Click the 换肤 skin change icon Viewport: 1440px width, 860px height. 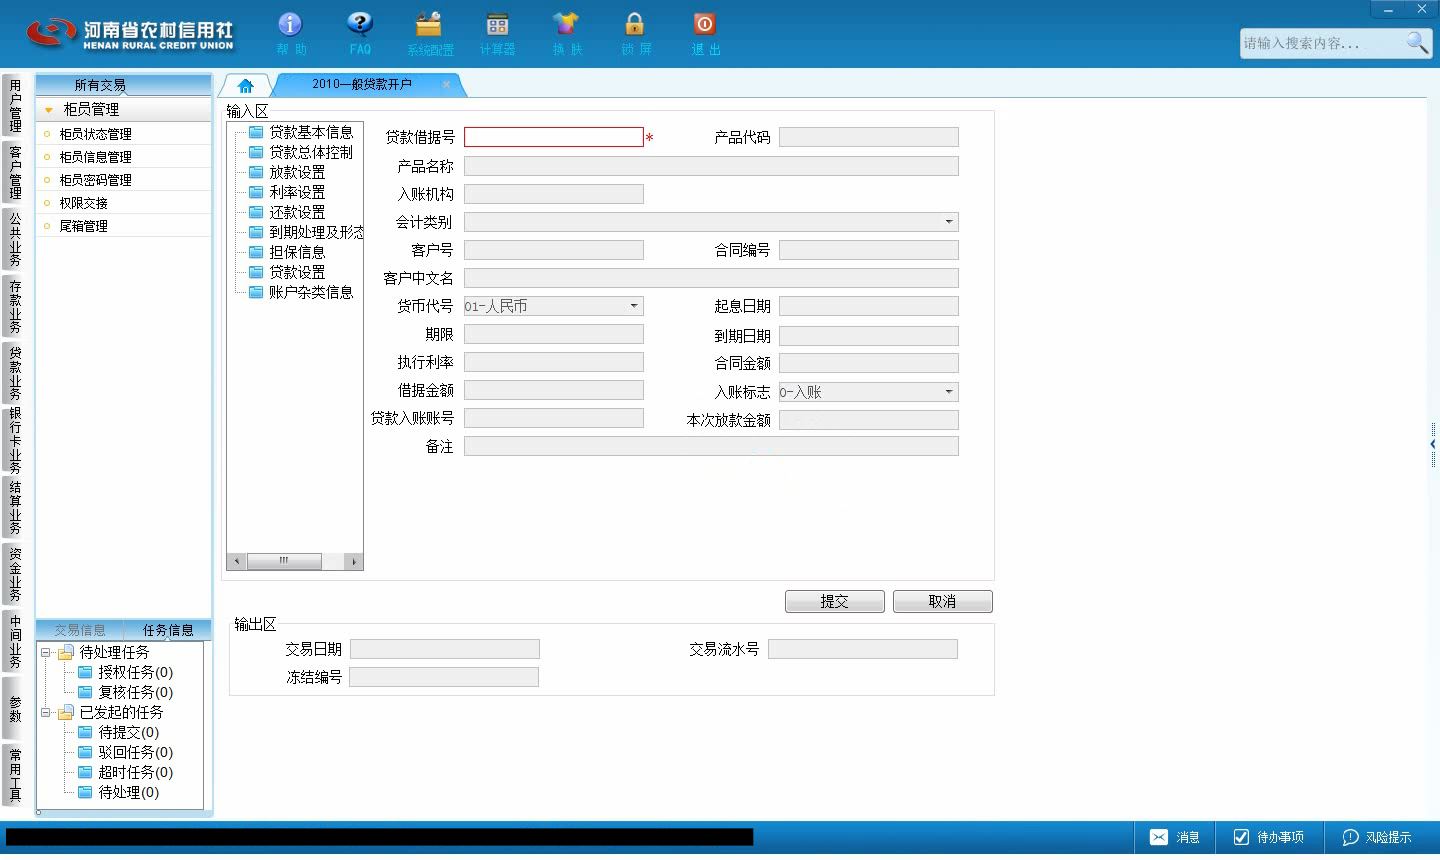tap(567, 33)
